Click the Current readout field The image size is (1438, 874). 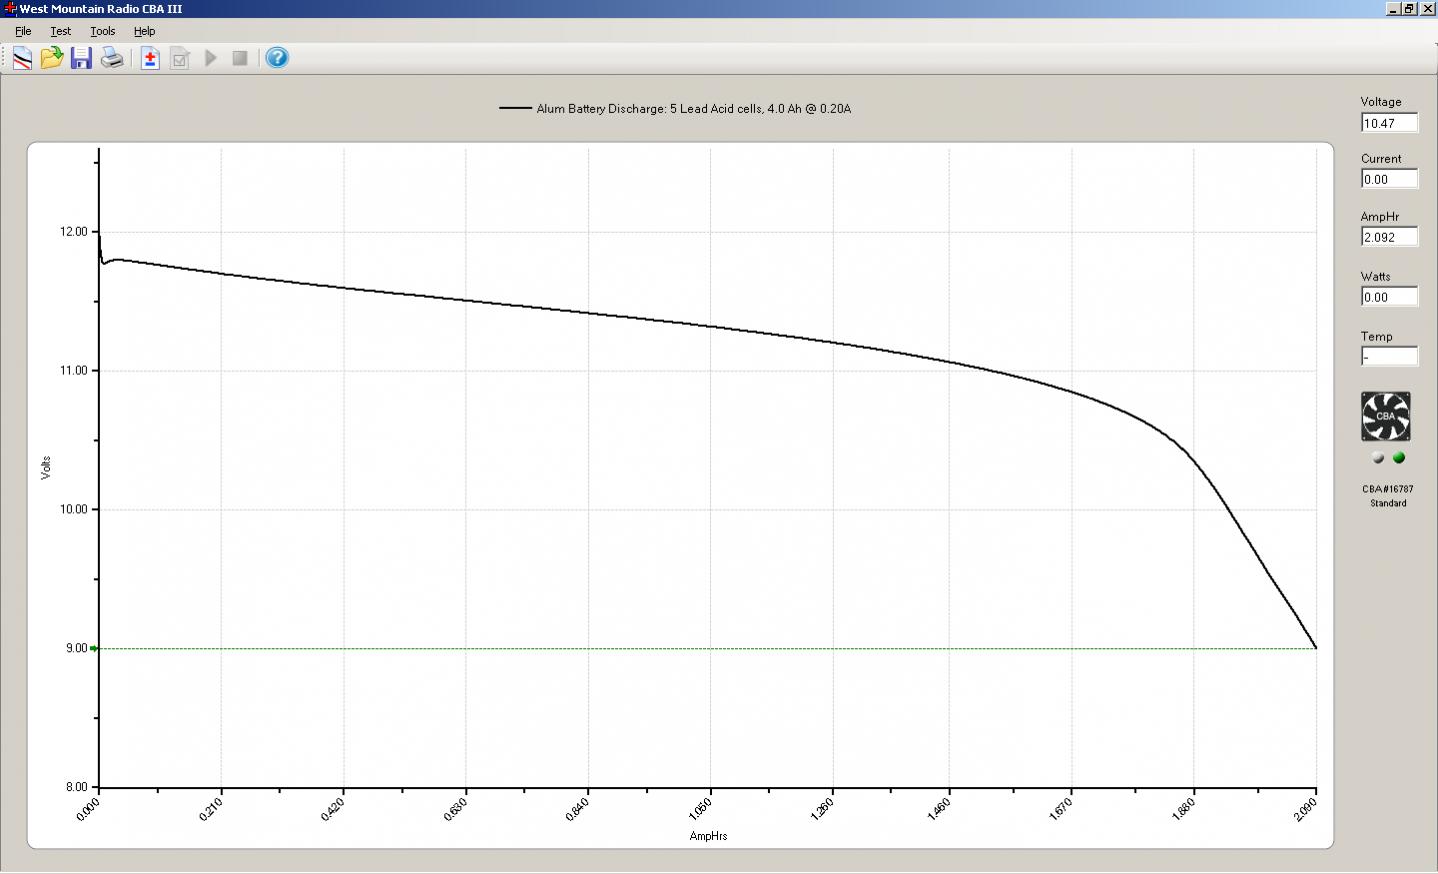click(x=1389, y=179)
